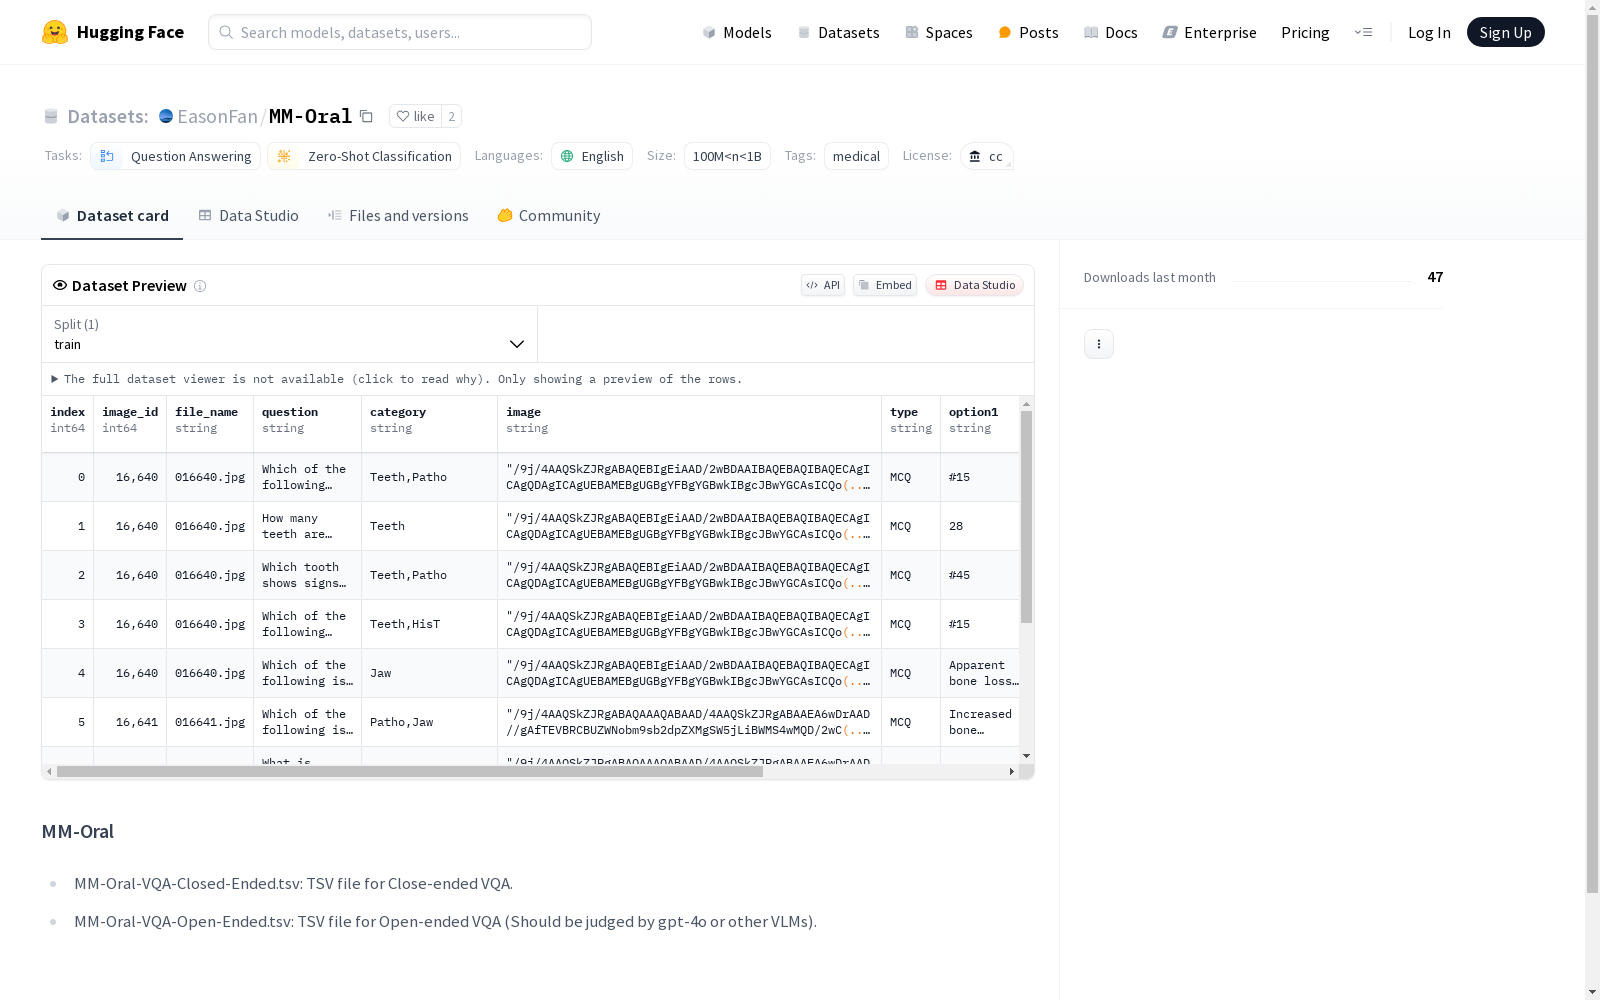Open Spaces in top navigation
The width and height of the screenshot is (1600, 1000).
tap(939, 32)
